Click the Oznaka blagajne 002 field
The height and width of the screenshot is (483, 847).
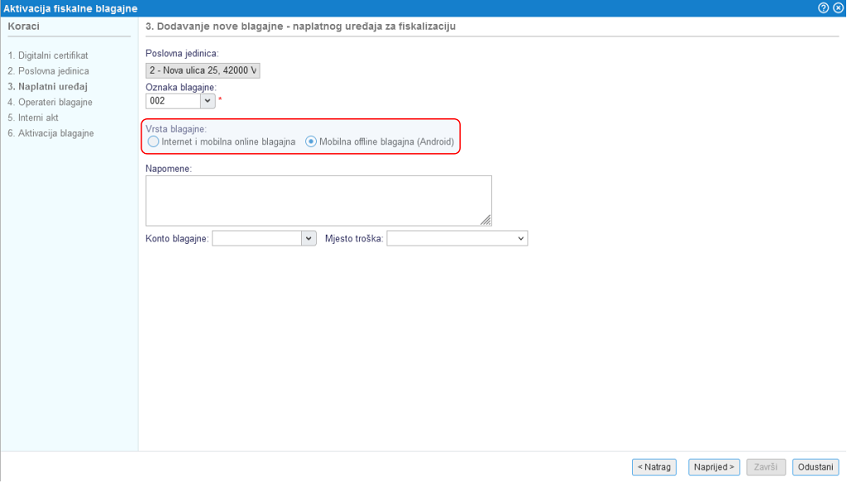pos(173,101)
